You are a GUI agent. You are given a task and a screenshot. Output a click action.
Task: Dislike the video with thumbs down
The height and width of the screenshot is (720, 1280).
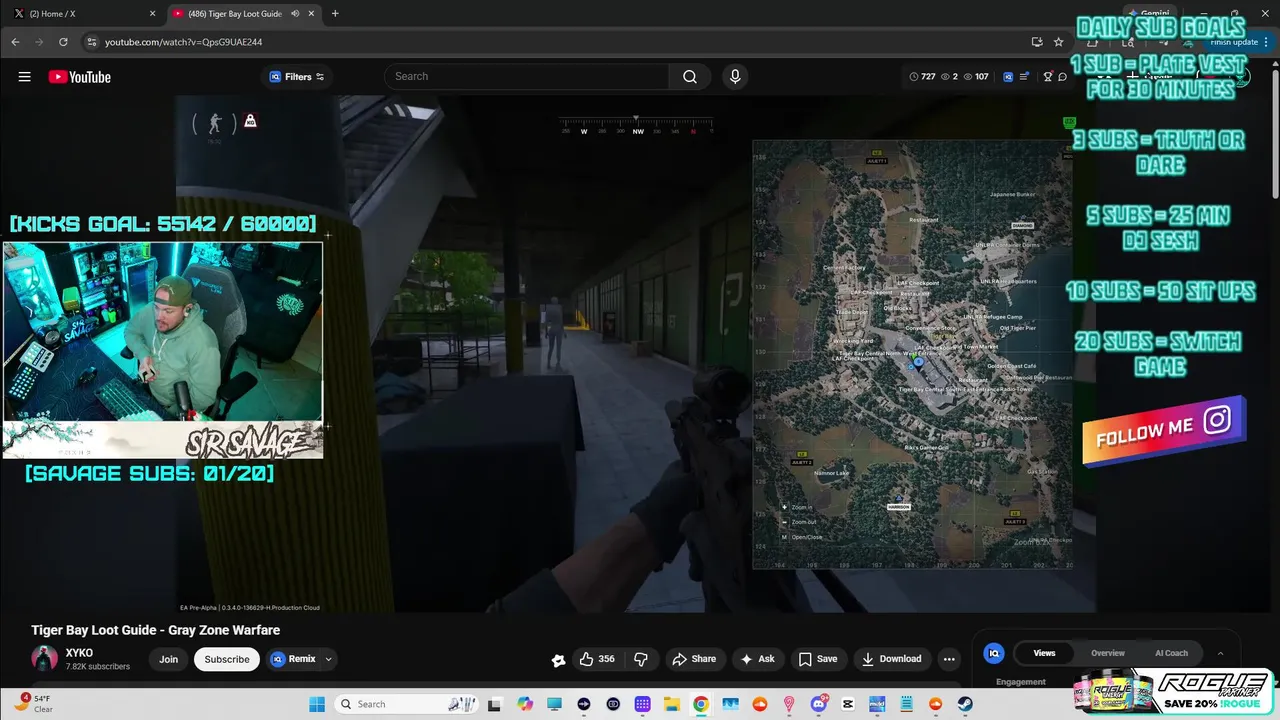641,659
